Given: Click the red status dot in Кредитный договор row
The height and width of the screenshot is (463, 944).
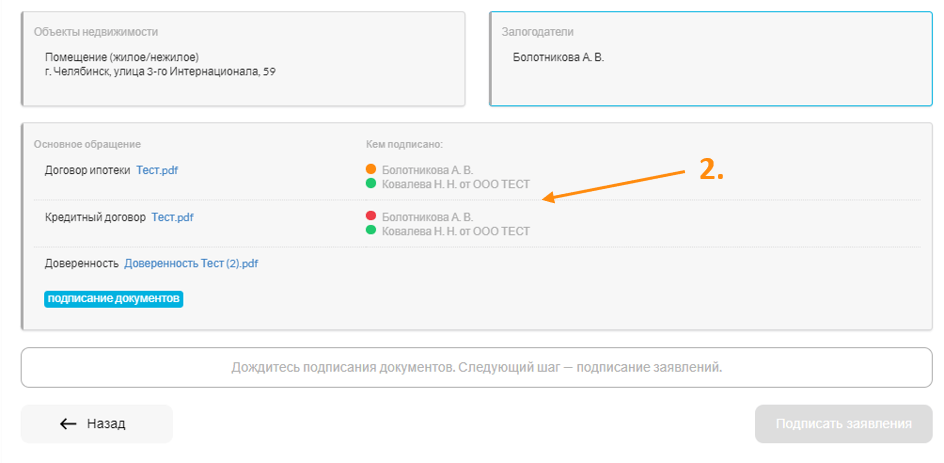Looking at the screenshot, I should pyautogui.click(x=371, y=216).
